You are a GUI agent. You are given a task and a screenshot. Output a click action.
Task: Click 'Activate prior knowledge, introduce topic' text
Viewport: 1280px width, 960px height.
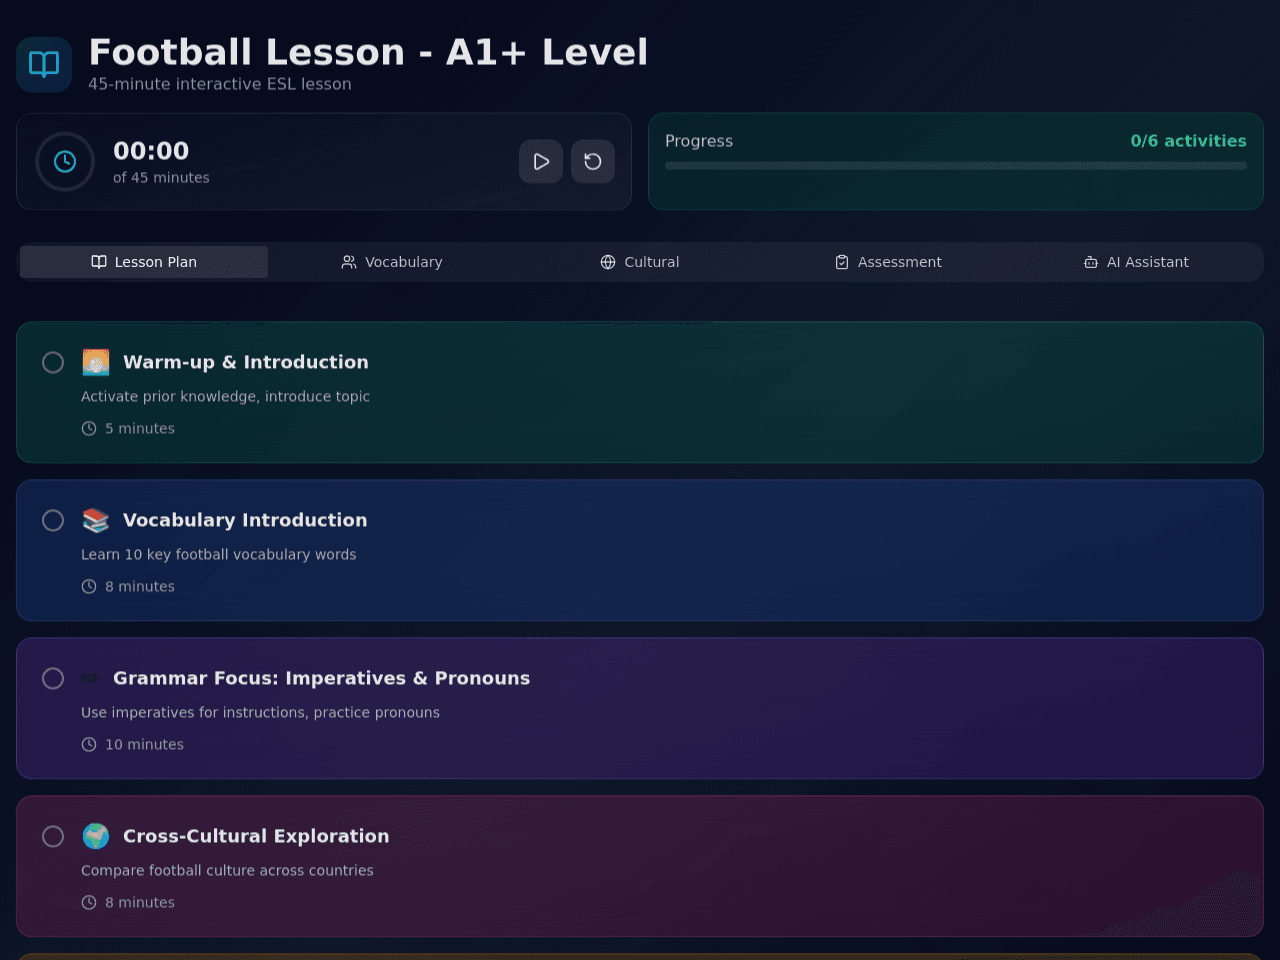click(225, 396)
